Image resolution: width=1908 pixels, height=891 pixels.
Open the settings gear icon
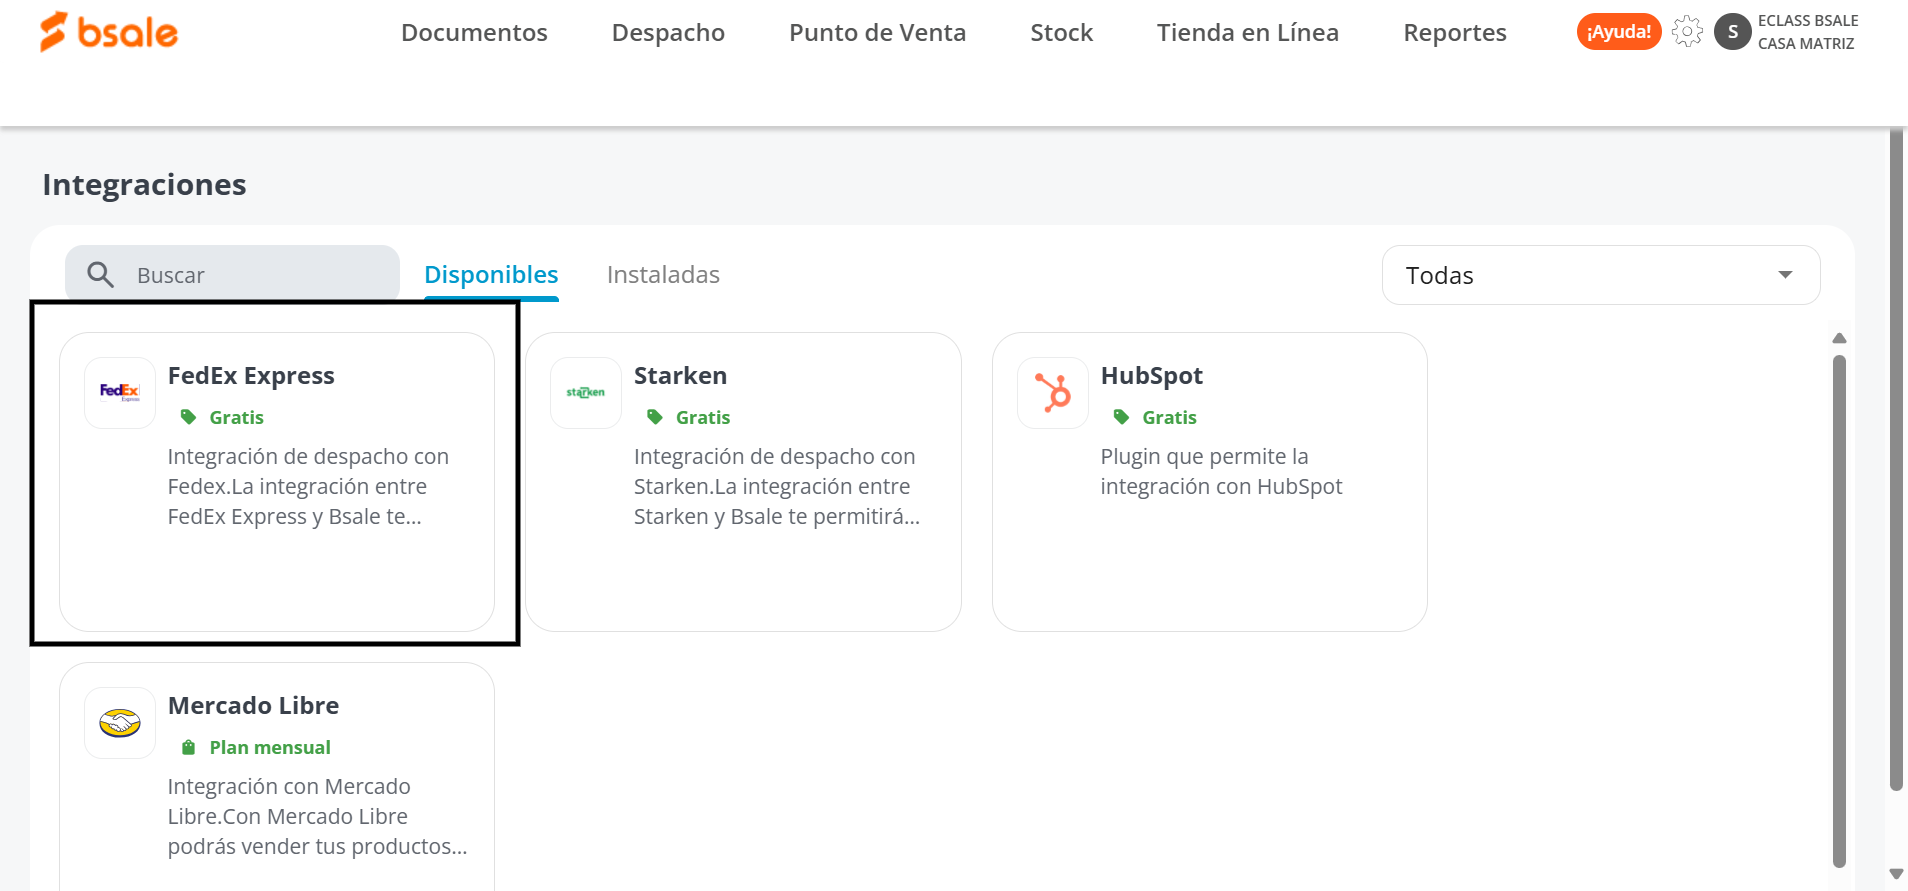click(x=1687, y=32)
